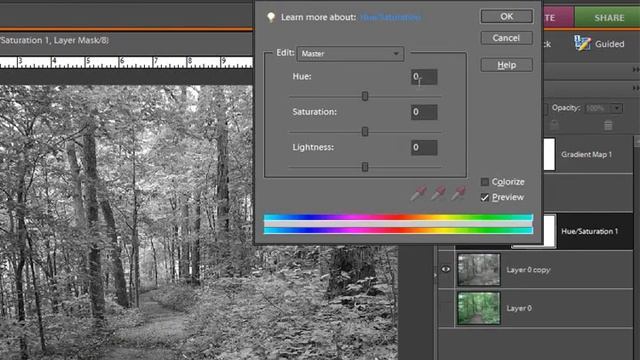Click the Layer 0 copy thumbnail
640x360 pixels.
click(478, 269)
